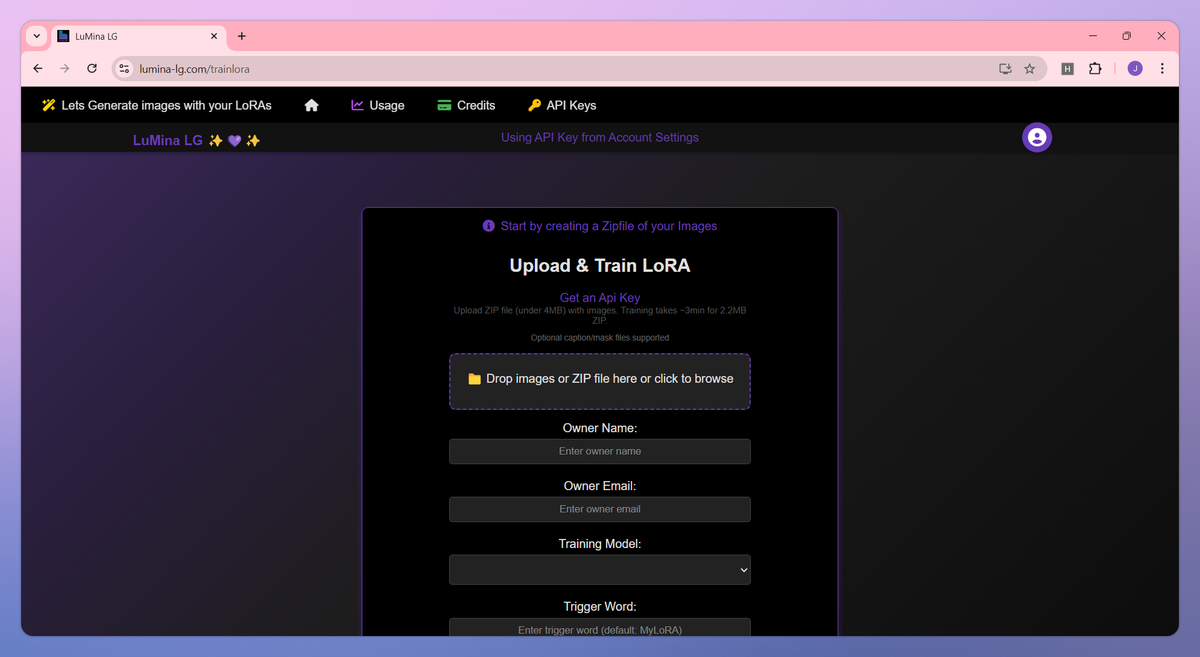
Task: Click the browser forward arrow
Action: (64, 69)
